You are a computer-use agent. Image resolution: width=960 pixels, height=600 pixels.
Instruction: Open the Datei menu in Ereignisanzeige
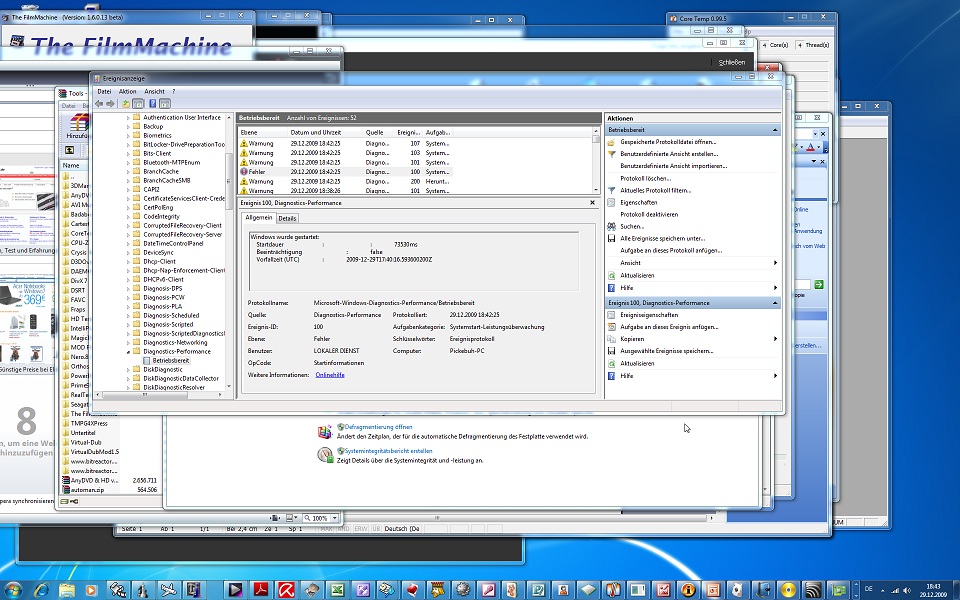(x=104, y=92)
